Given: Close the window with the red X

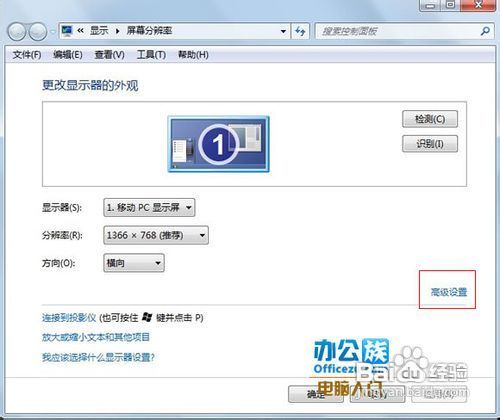Looking at the screenshot, I should pyautogui.click(x=478, y=5).
